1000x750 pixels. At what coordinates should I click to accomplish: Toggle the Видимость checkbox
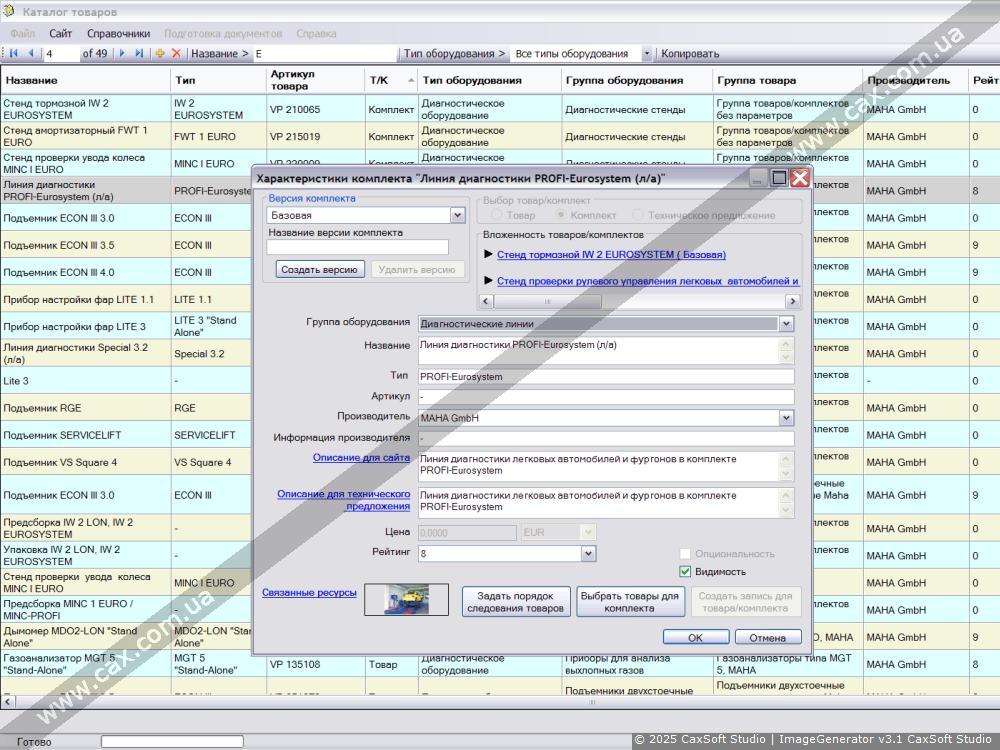point(685,572)
